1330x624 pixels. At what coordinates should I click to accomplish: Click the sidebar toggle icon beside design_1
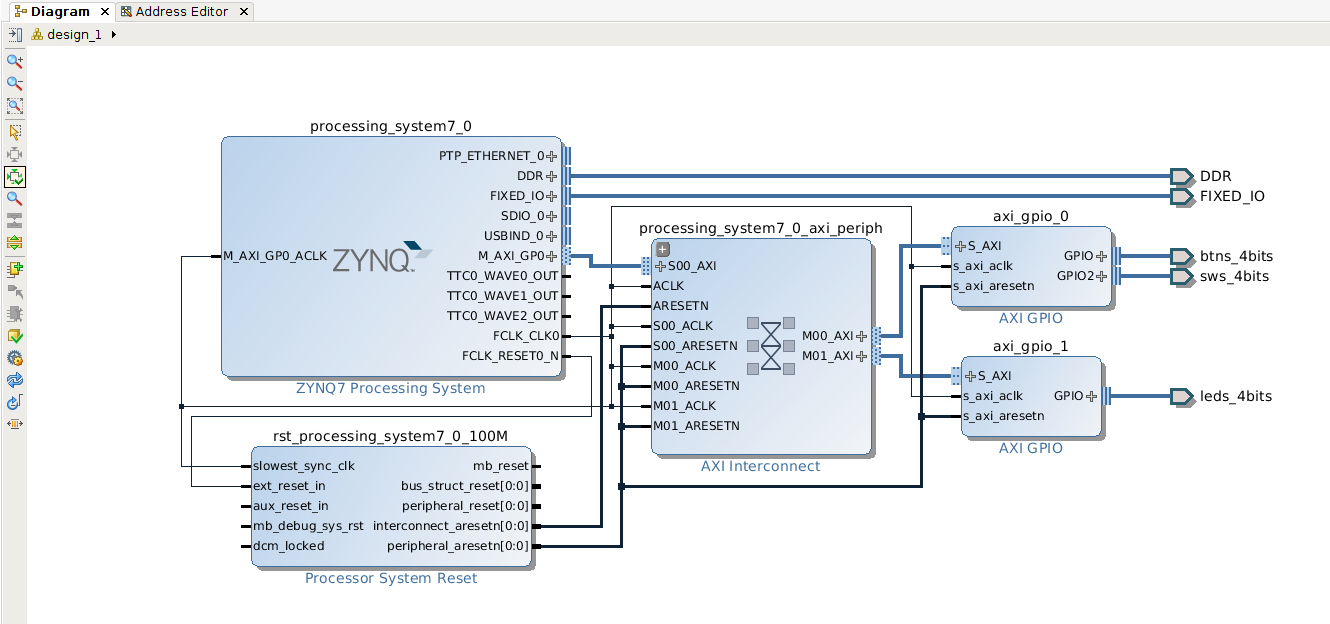tap(15, 34)
